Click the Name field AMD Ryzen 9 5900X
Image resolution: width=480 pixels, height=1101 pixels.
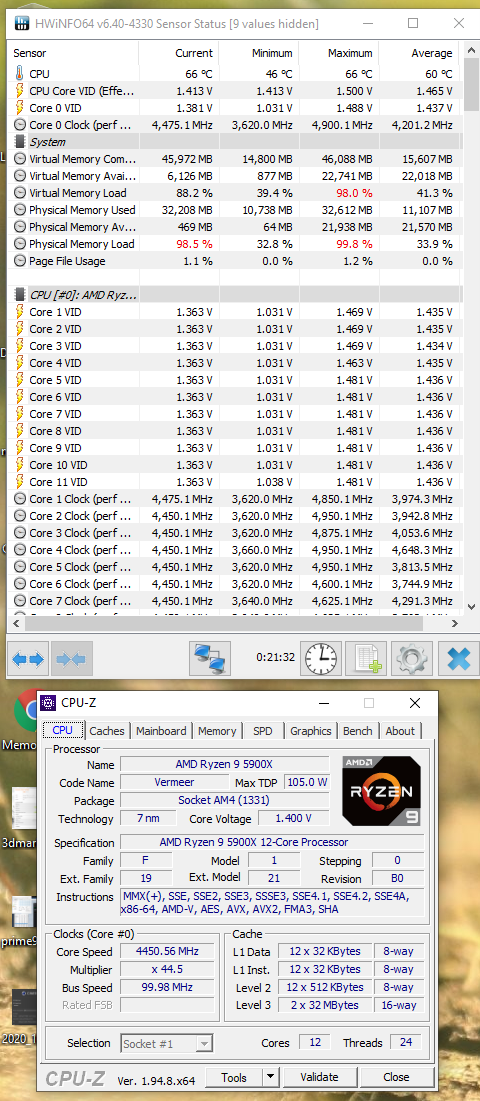(x=225, y=764)
